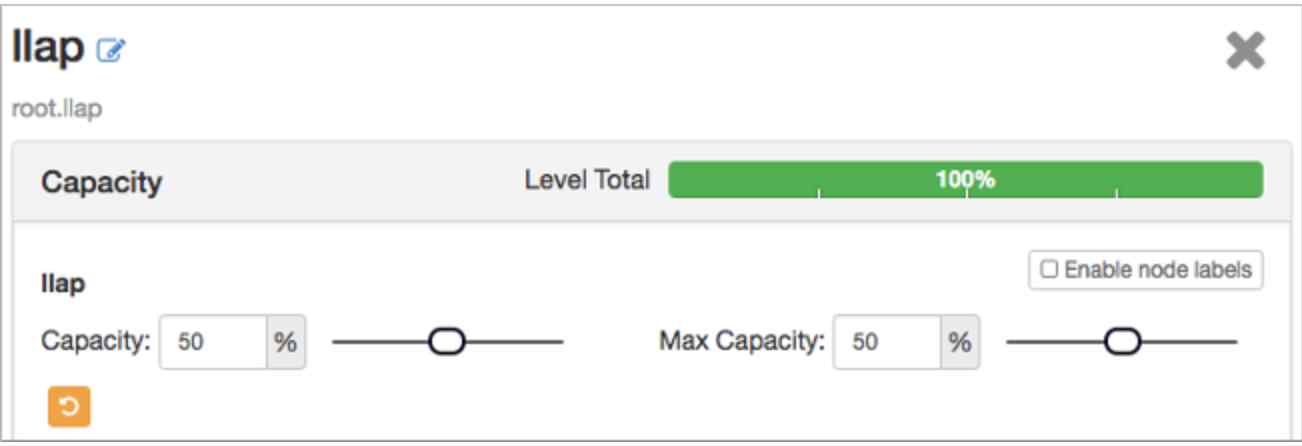Click the green Level Total 100% bar
The image size is (1302, 446).
tap(965, 180)
